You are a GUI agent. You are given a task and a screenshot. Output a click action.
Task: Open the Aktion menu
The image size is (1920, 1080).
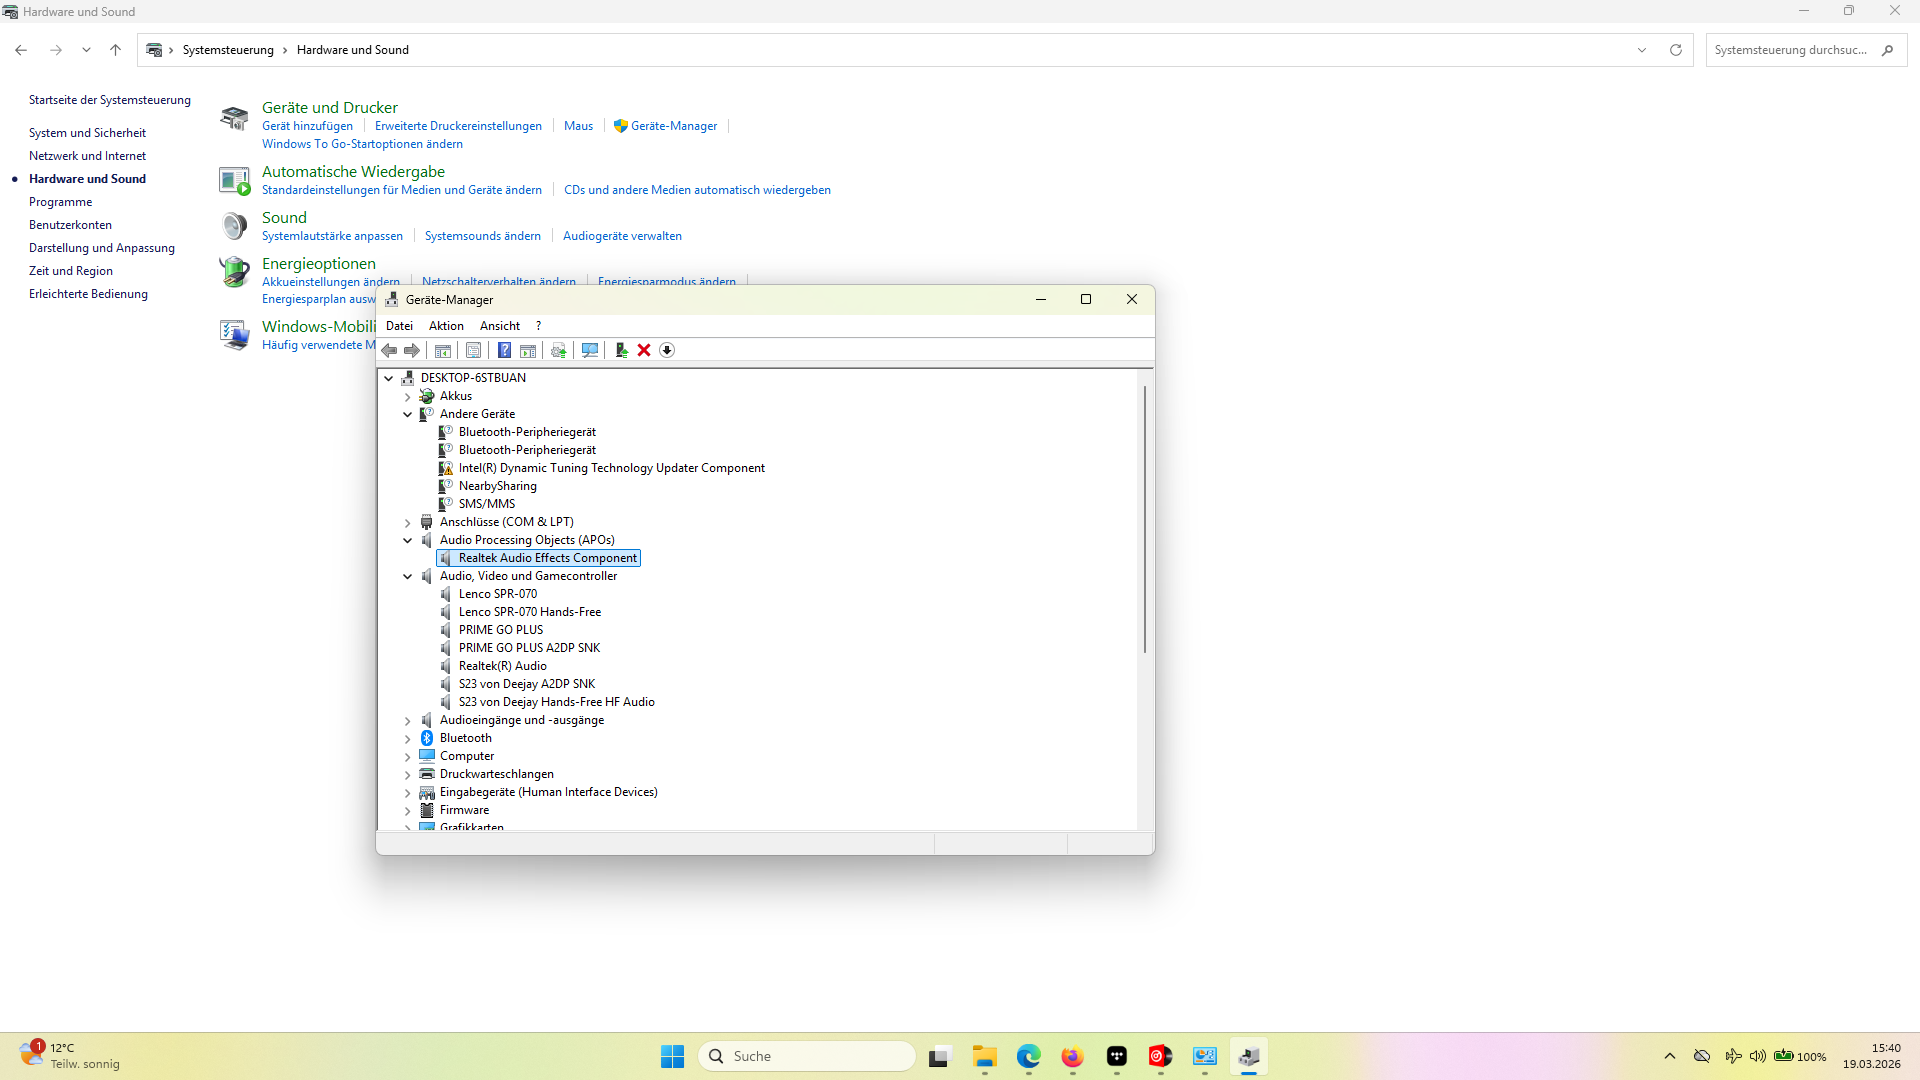coord(446,326)
